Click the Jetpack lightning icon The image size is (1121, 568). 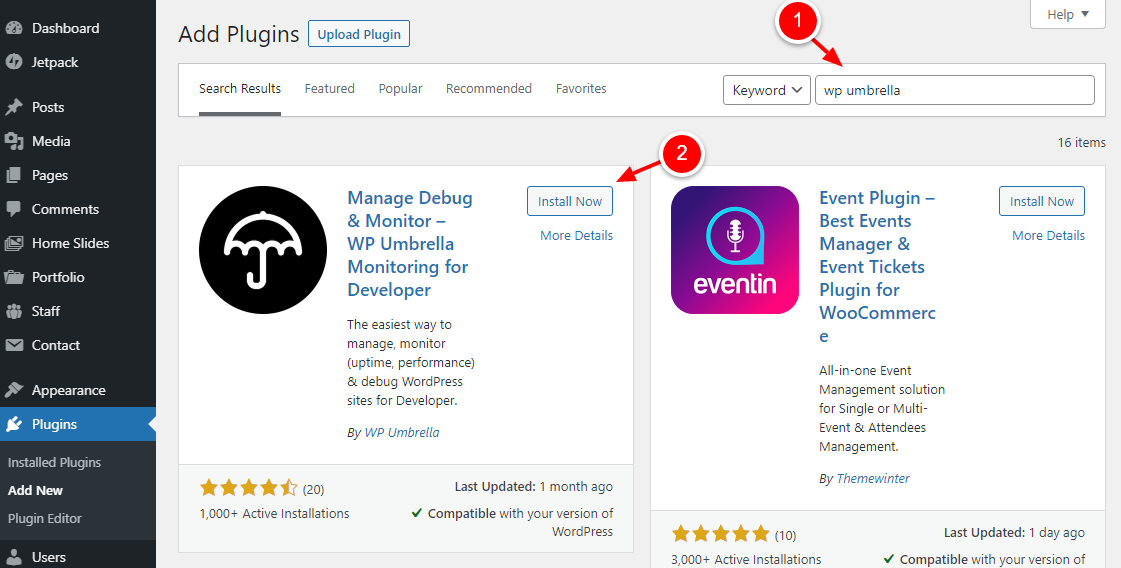tap(14, 62)
